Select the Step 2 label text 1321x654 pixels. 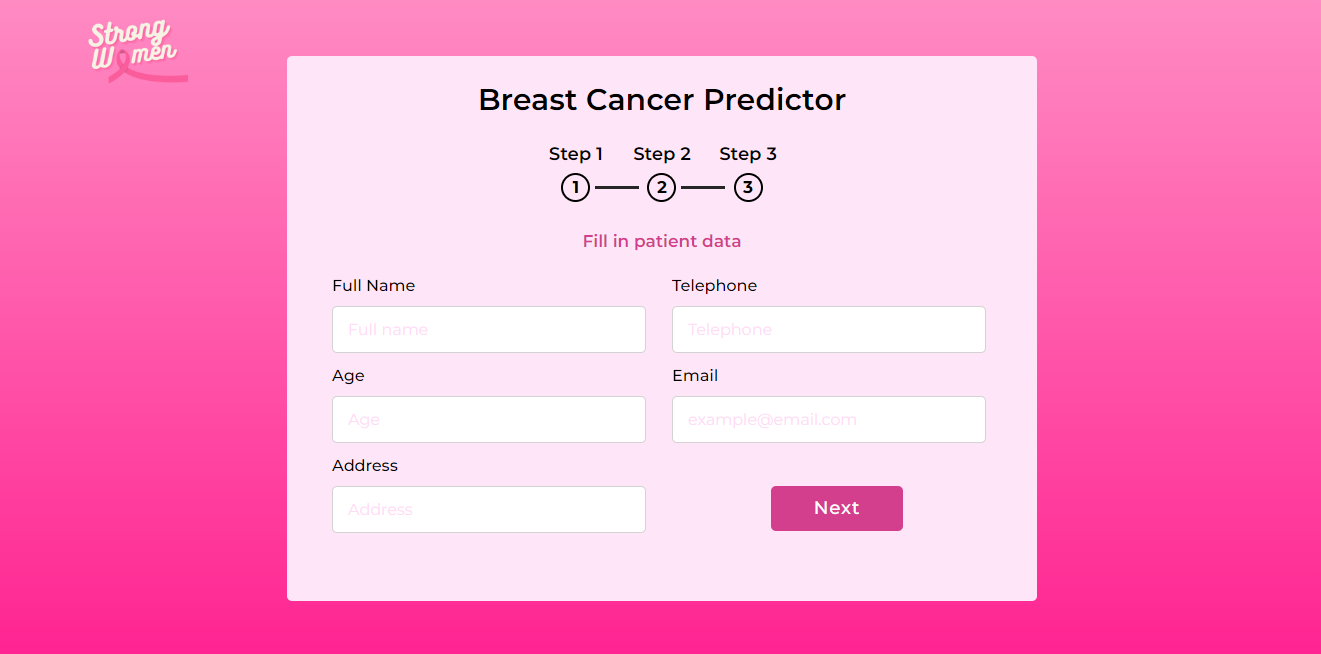point(661,154)
